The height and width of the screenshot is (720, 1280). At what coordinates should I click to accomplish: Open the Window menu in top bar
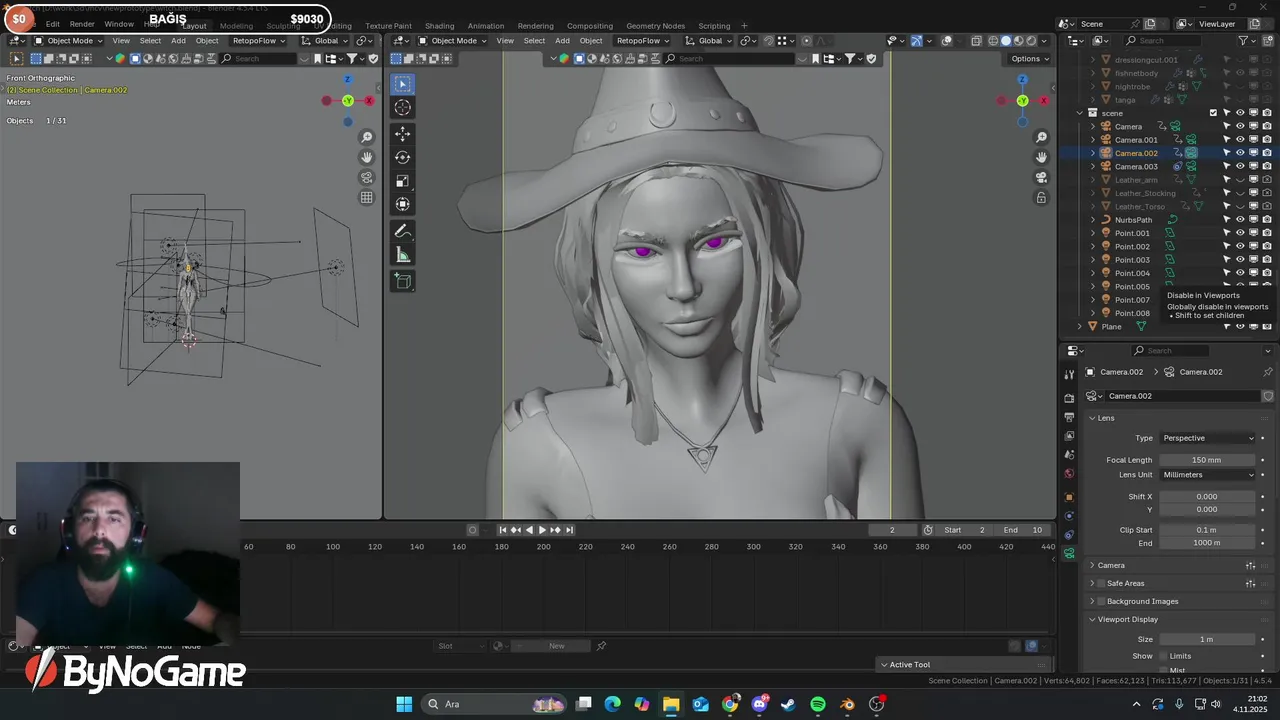tap(119, 24)
